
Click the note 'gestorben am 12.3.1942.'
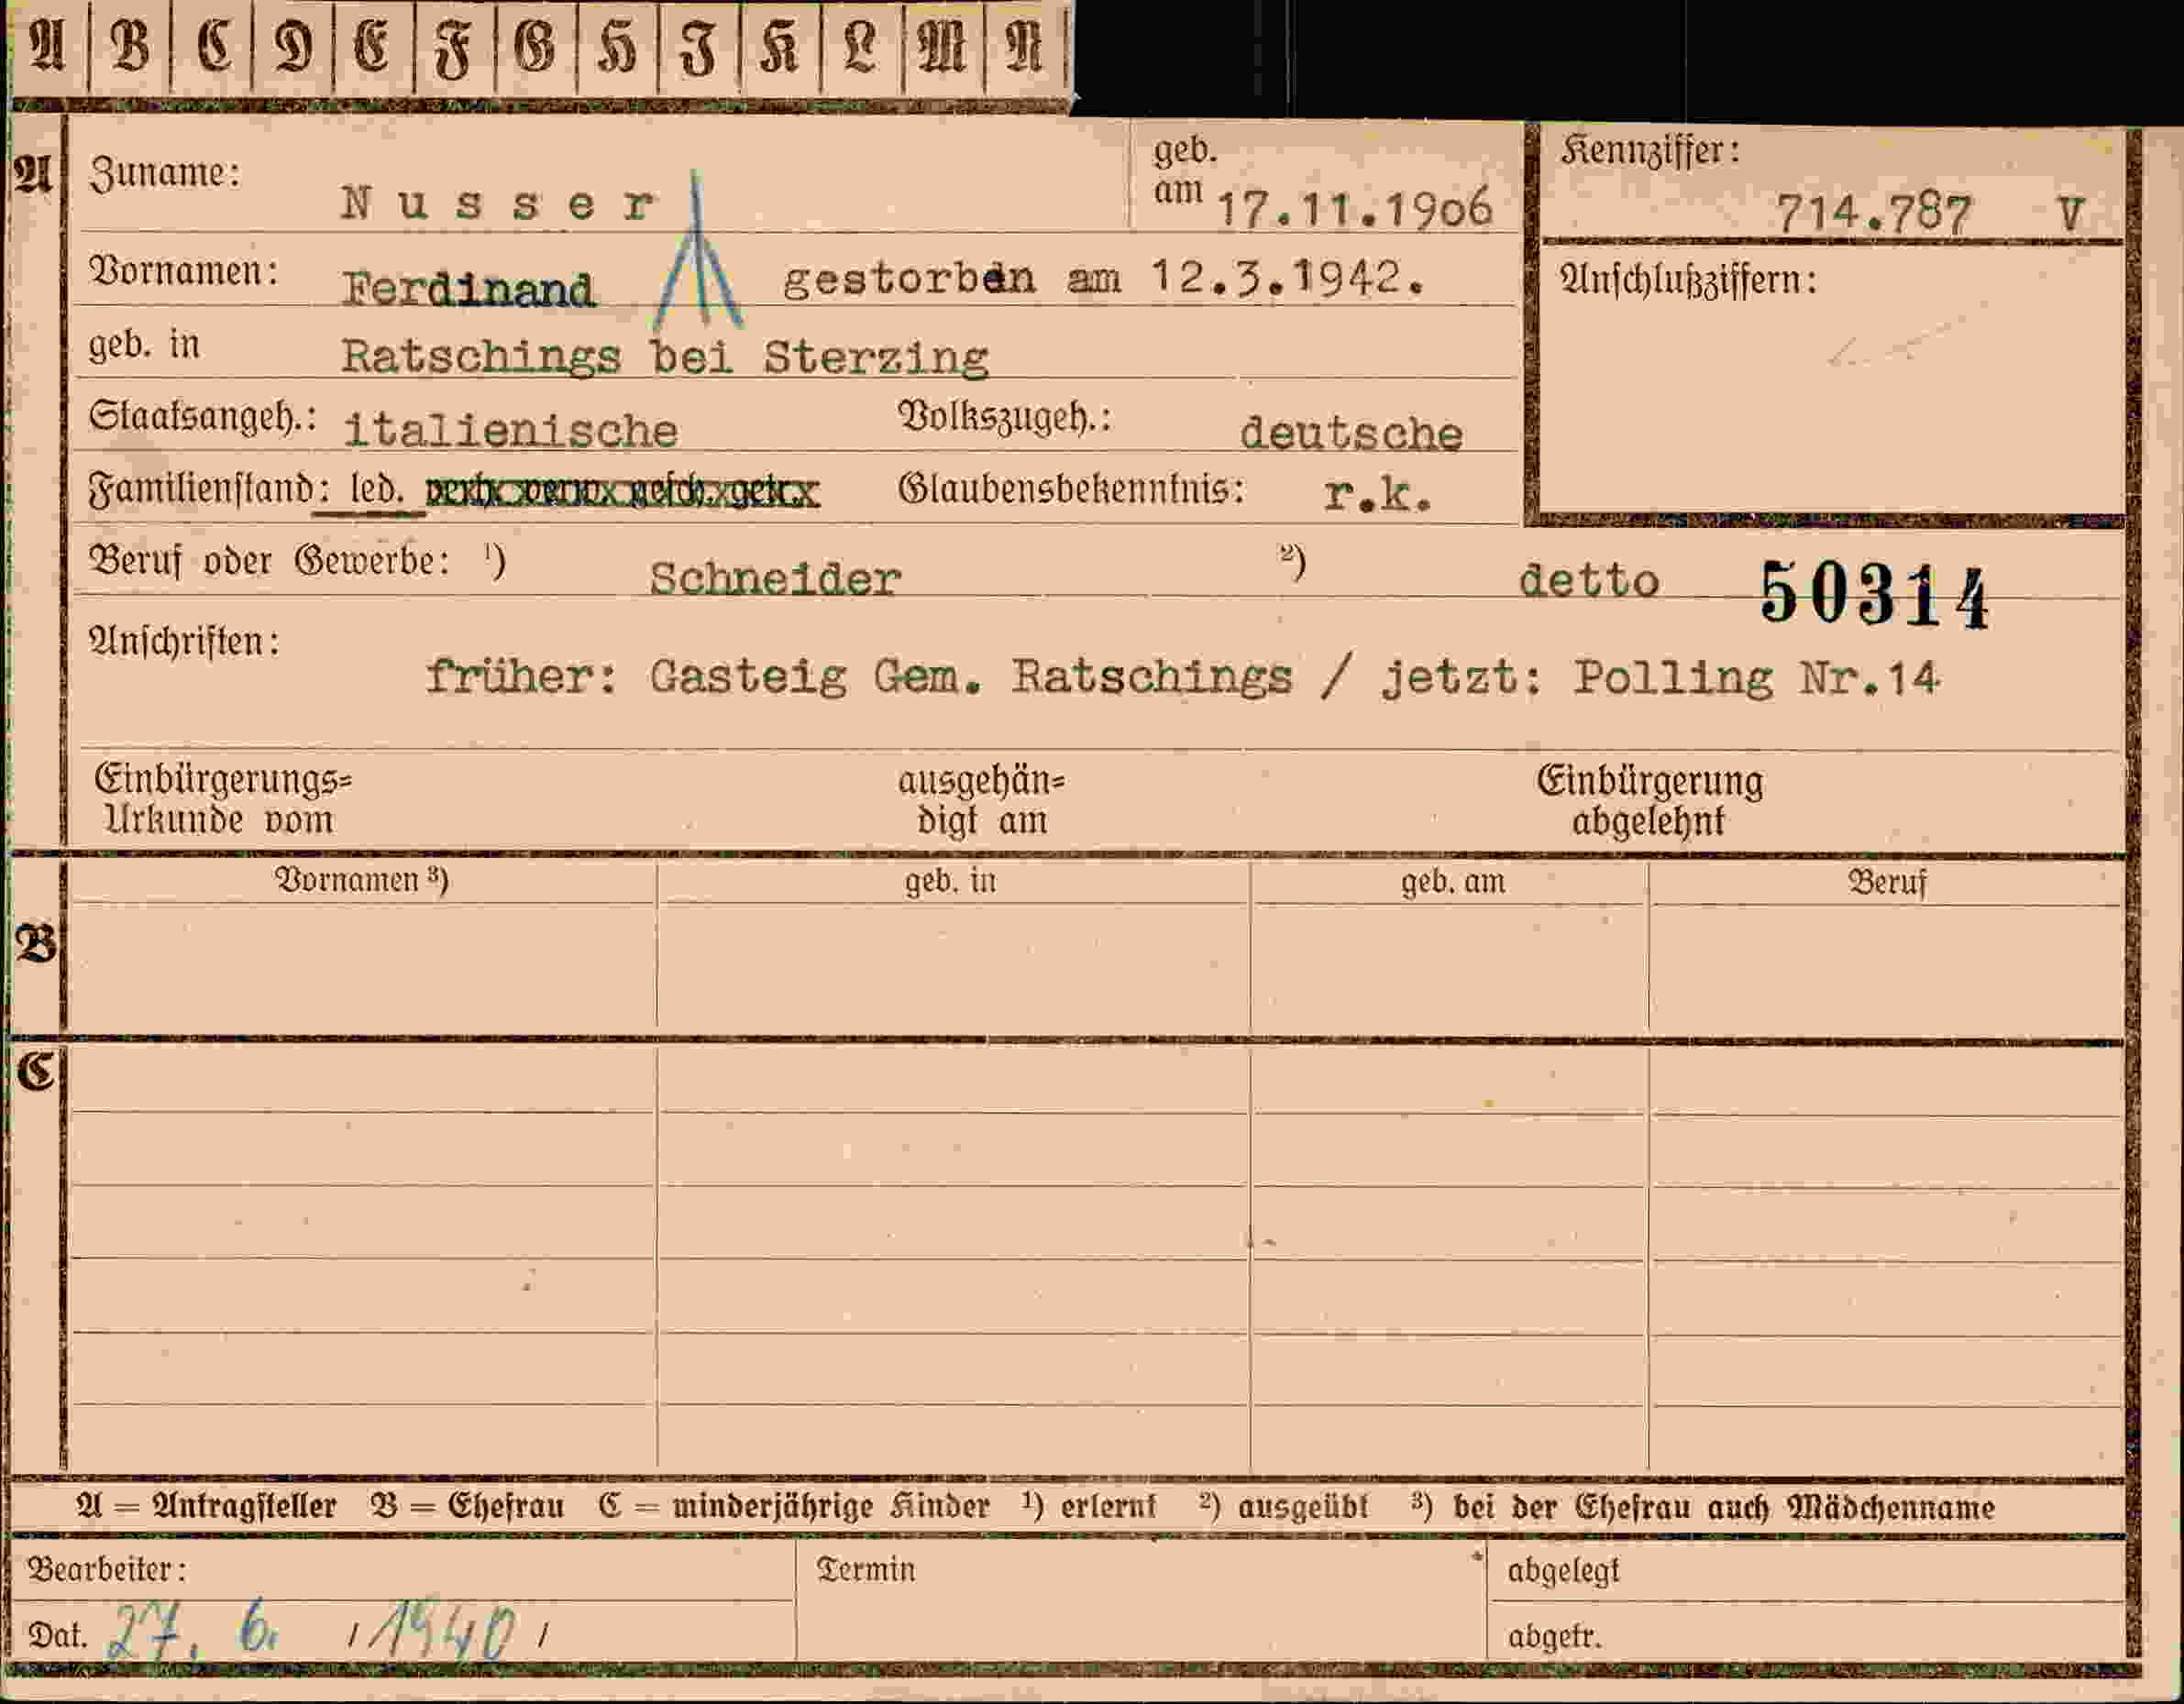(1103, 278)
